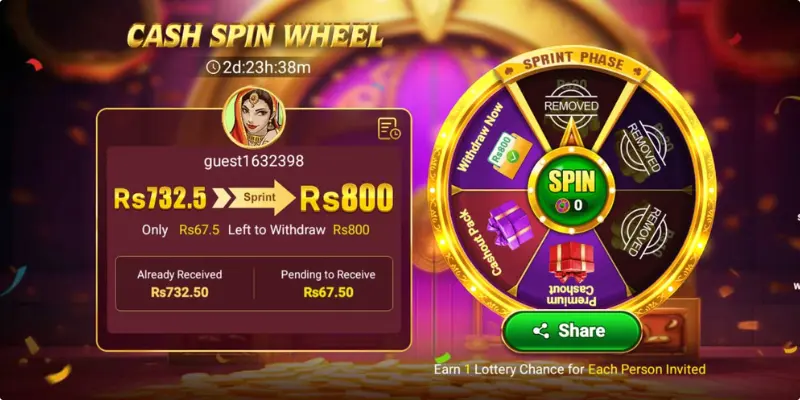Select the Already Received amount box
The height and width of the screenshot is (400, 800).
click(x=180, y=284)
